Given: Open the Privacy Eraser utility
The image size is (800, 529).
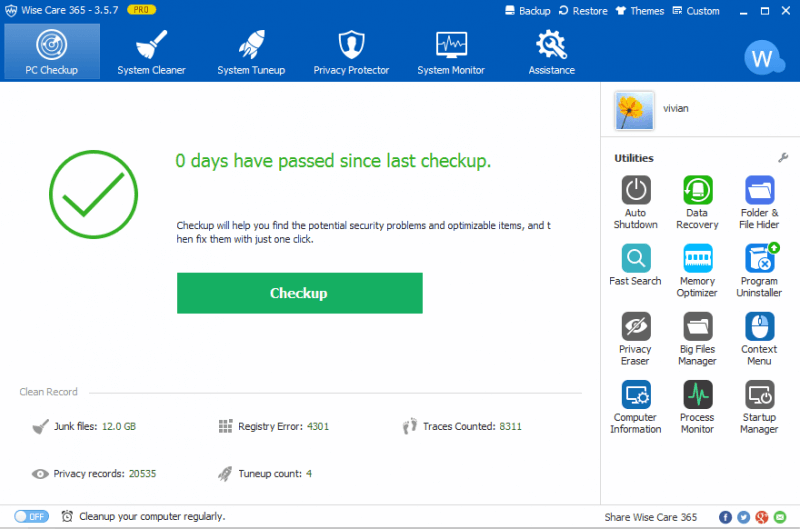Looking at the screenshot, I should pyautogui.click(x=636, y=327).
